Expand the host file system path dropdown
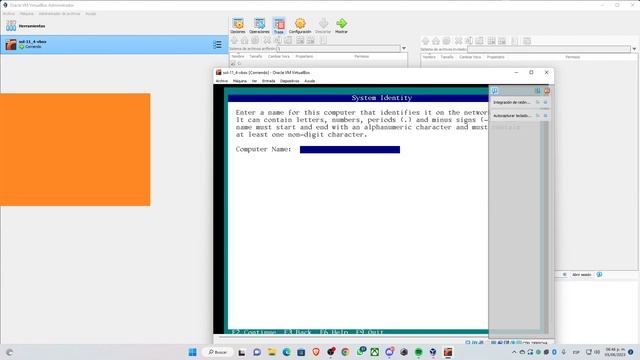 tap(404, 49)
